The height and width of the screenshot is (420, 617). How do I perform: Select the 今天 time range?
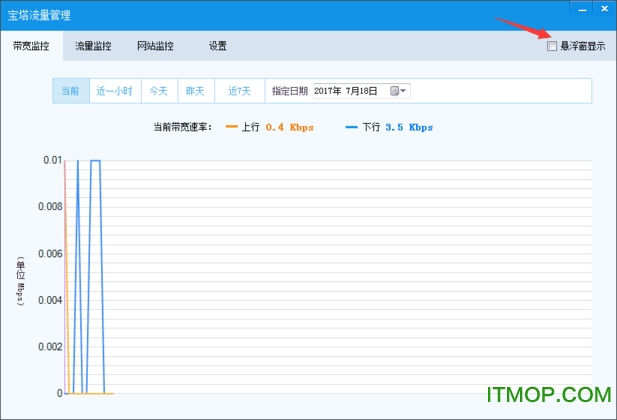(x=159, y=91)
